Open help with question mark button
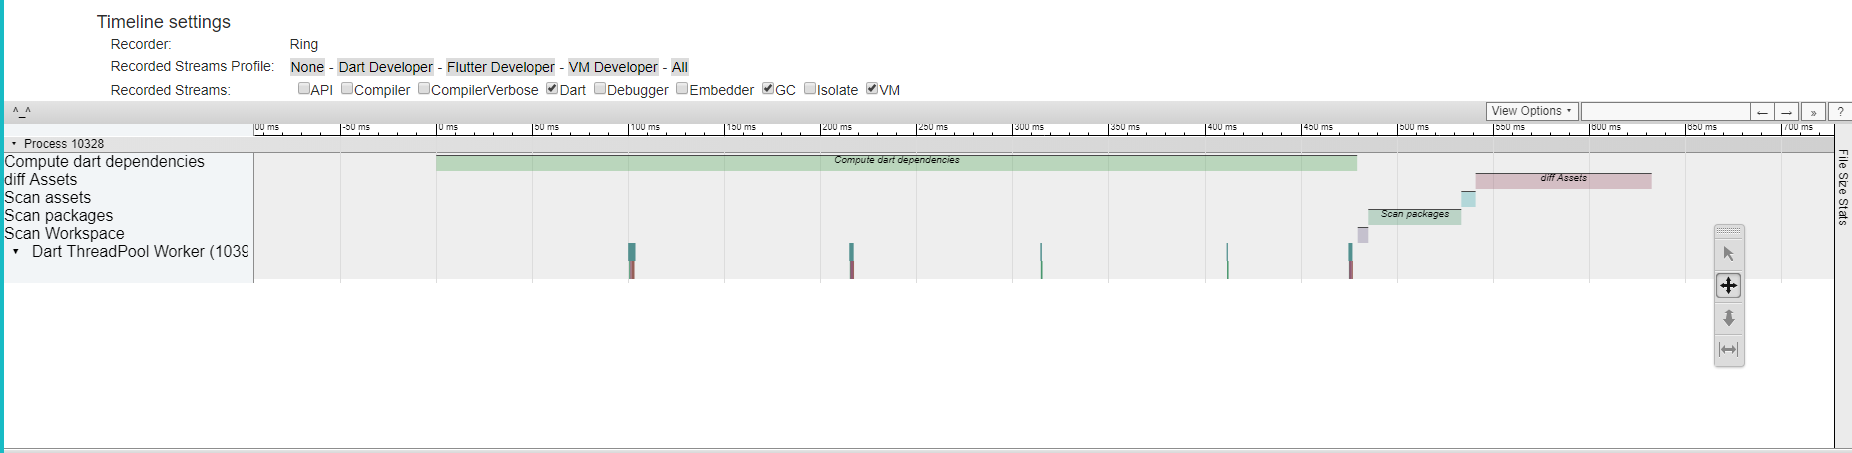 (x=1840, y=112)
